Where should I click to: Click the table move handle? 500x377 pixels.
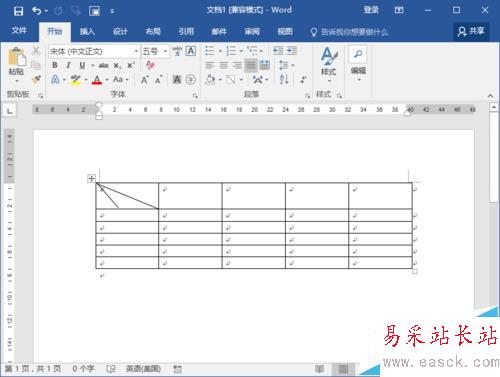(91, 178)
